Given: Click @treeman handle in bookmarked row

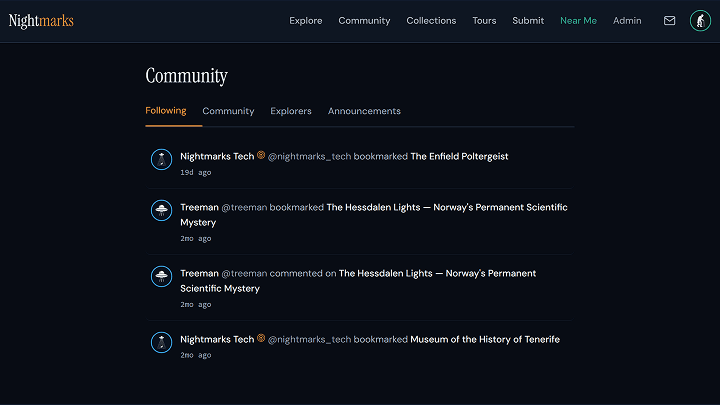Looking at the screenshot, I should tap(244, 208).
